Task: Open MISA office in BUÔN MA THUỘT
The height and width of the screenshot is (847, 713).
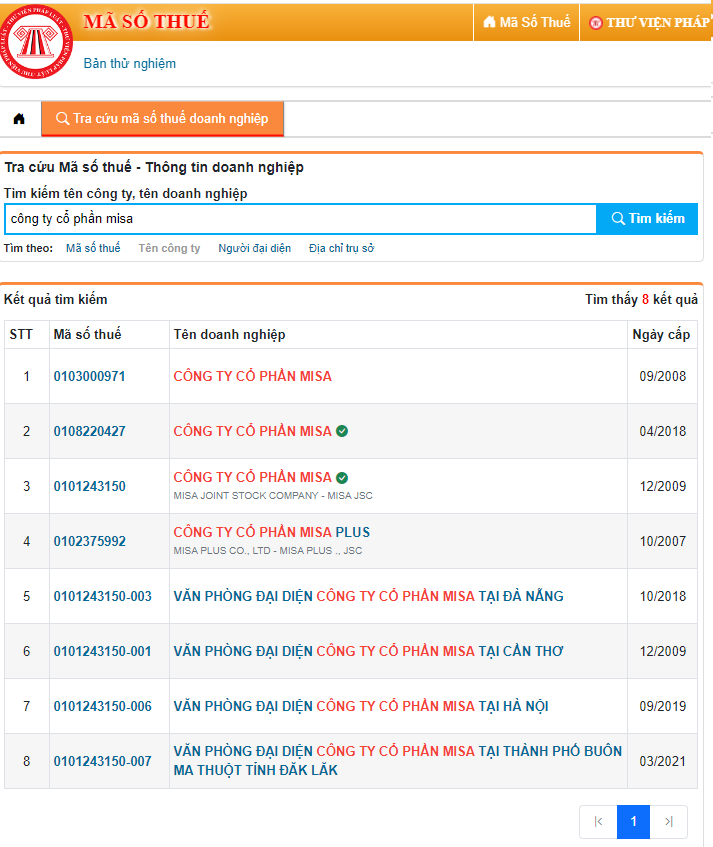Action: click(x=398, y=761)
